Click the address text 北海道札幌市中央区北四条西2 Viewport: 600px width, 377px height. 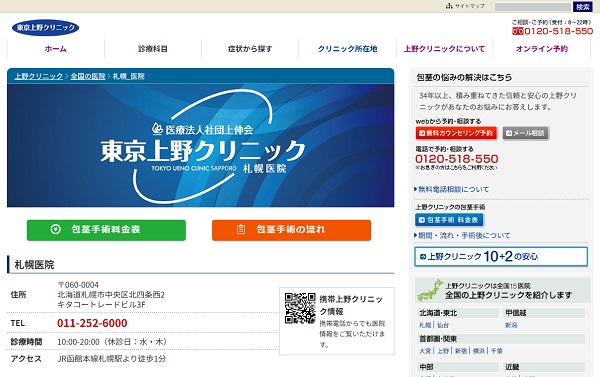point(111,295)
